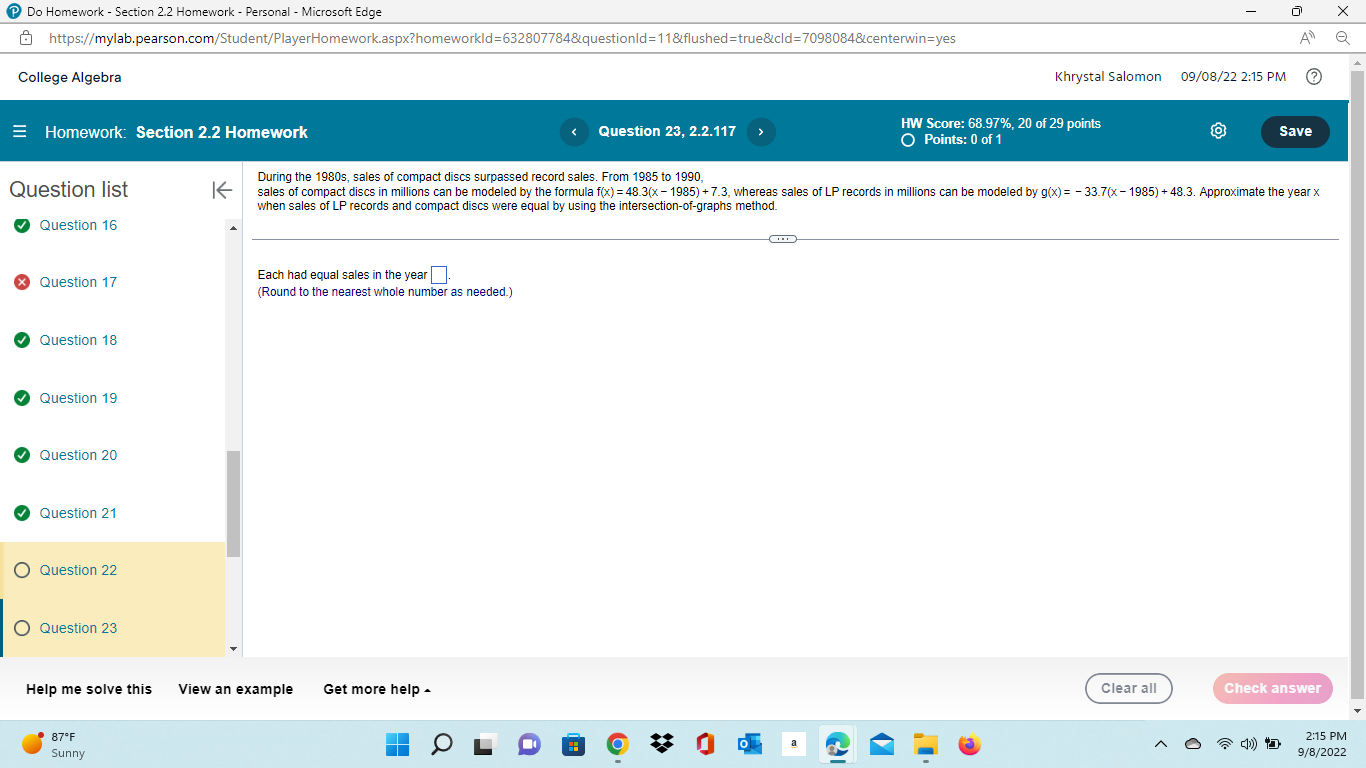Viewport: 1366px width, 768px height.
Task: Select the empty status circle for Question 22
Action: pos(21,570)
